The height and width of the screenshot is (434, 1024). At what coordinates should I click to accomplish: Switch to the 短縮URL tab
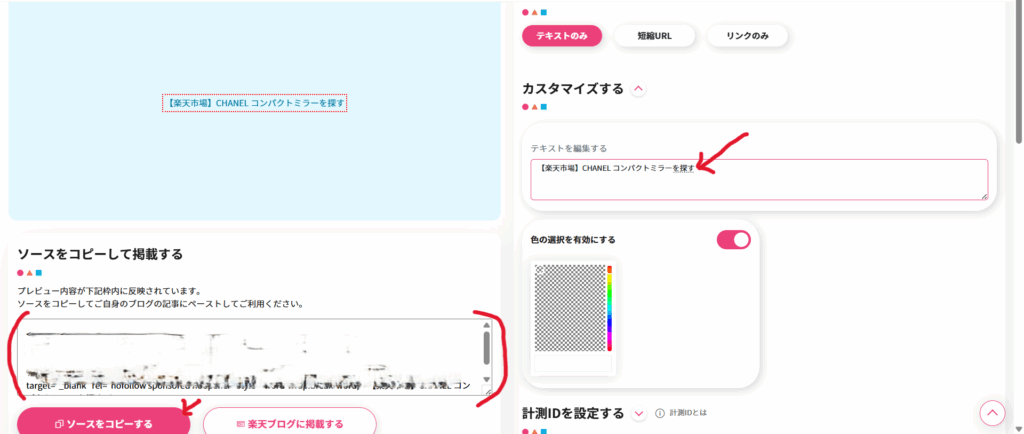pyautogui.click(x=655, y=36)
